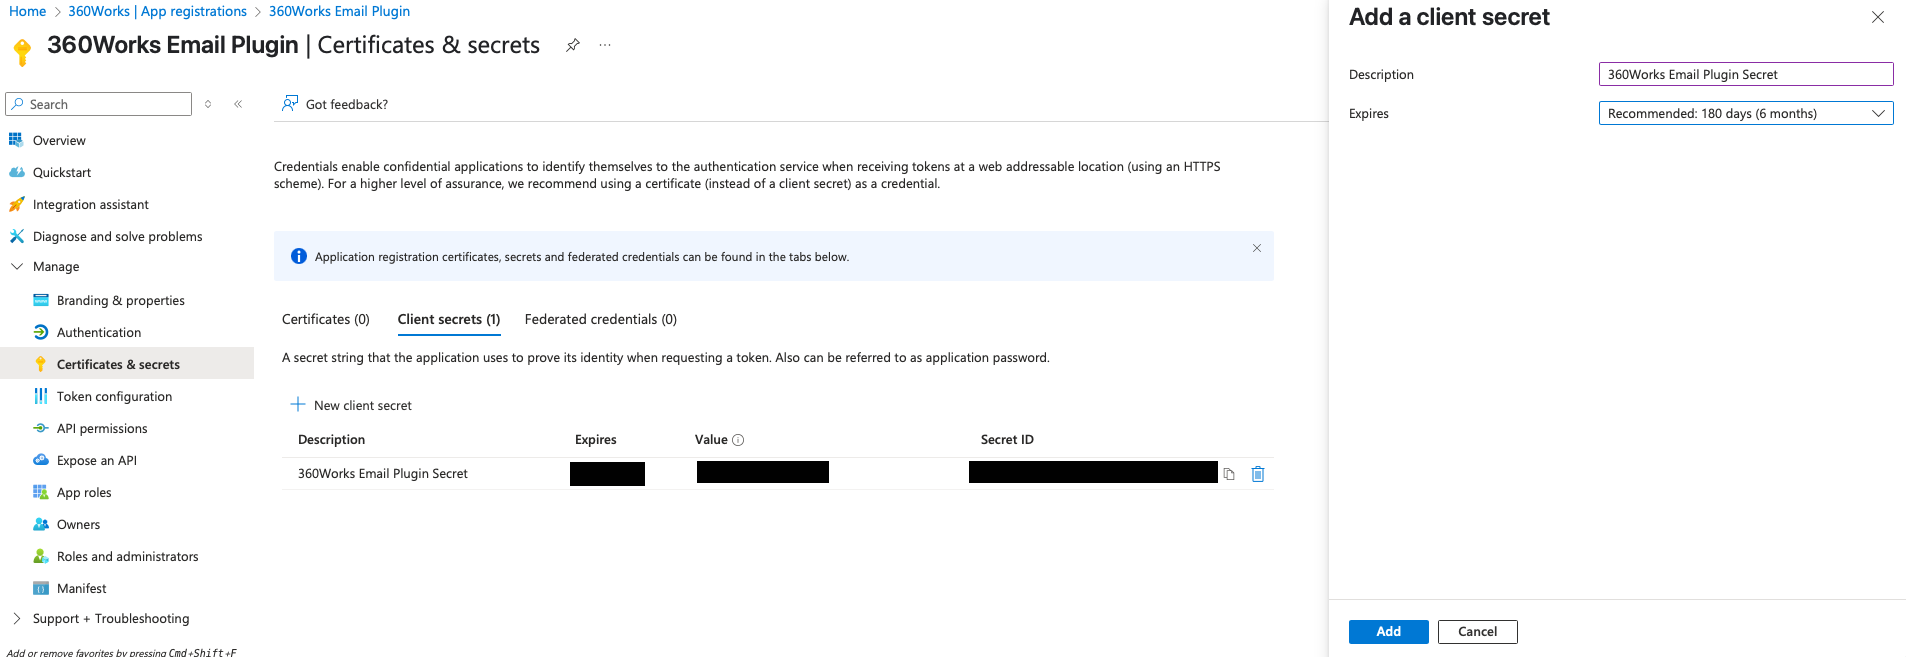Open API permissions in sidebar
The image size is (1906, 657).
pyautogui.click(x=102, y=429)
